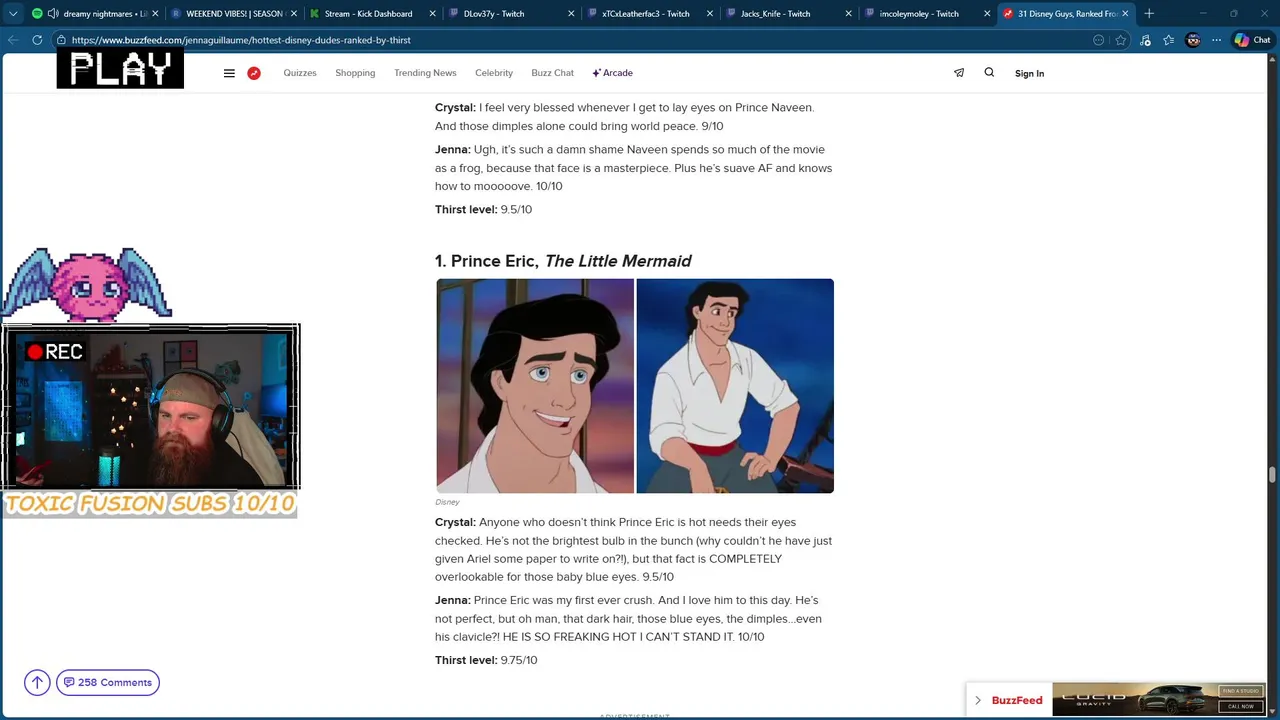
Task: Open a new browser tab
Action: pyautogui.click(x=1149, y=14)
